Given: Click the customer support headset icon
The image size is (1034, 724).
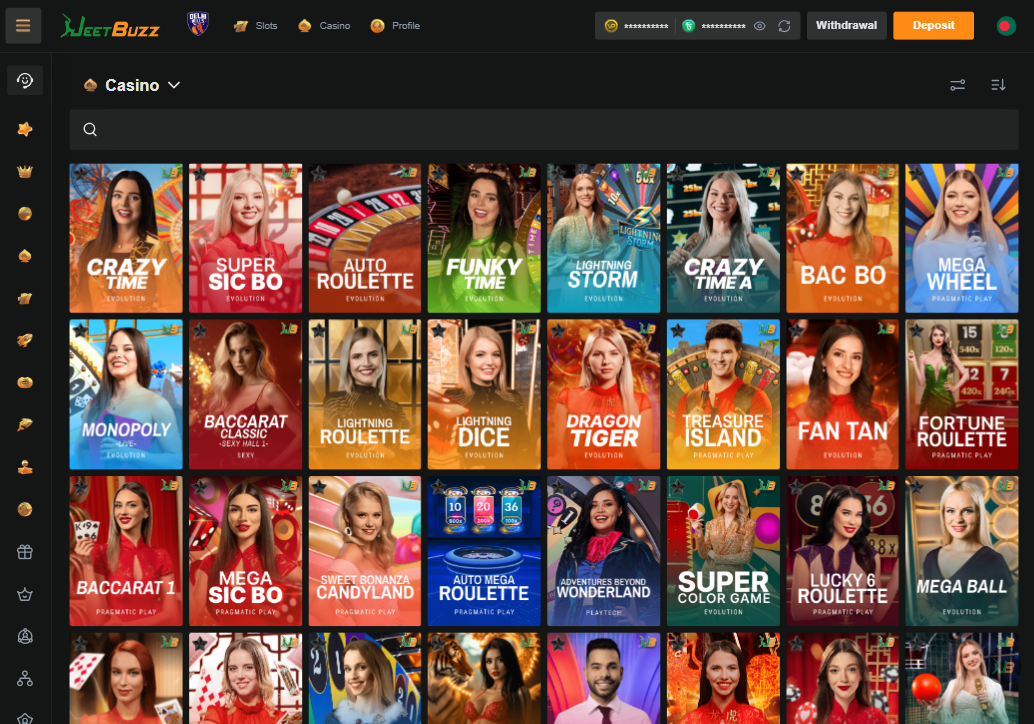Looking at the screenshot, I should [25, 80].
